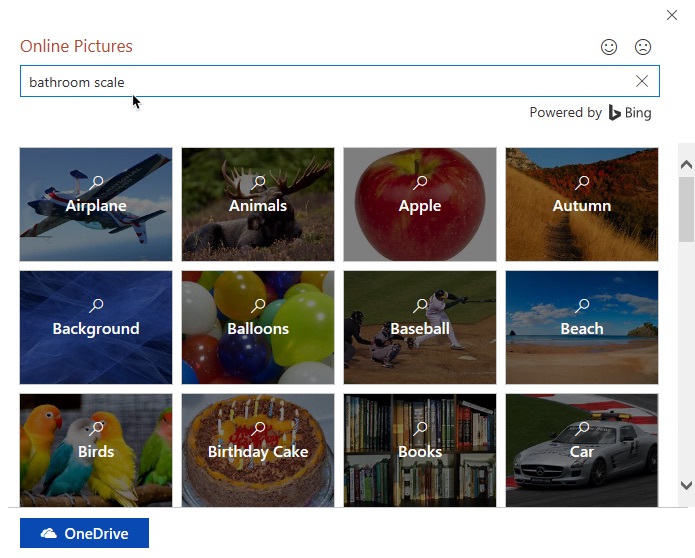Open the Autumn picture category
This screenshot has width=695, height=558.
tap(582, 205)
